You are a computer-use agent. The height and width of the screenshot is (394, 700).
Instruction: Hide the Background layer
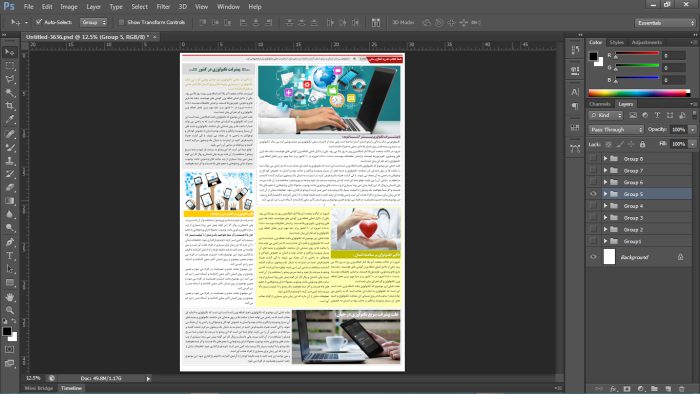(593, 257)
